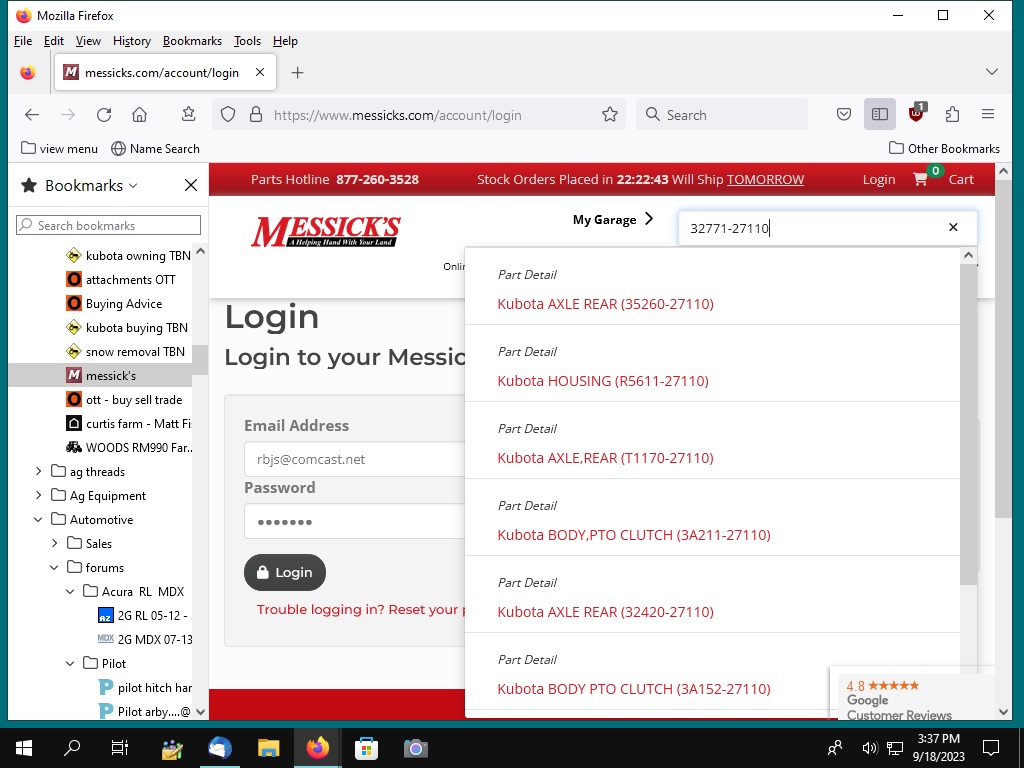This screenshot has width=1024, height=768.
Task: Collapse the Acura RL MDX folder
Action: point(71,592)
